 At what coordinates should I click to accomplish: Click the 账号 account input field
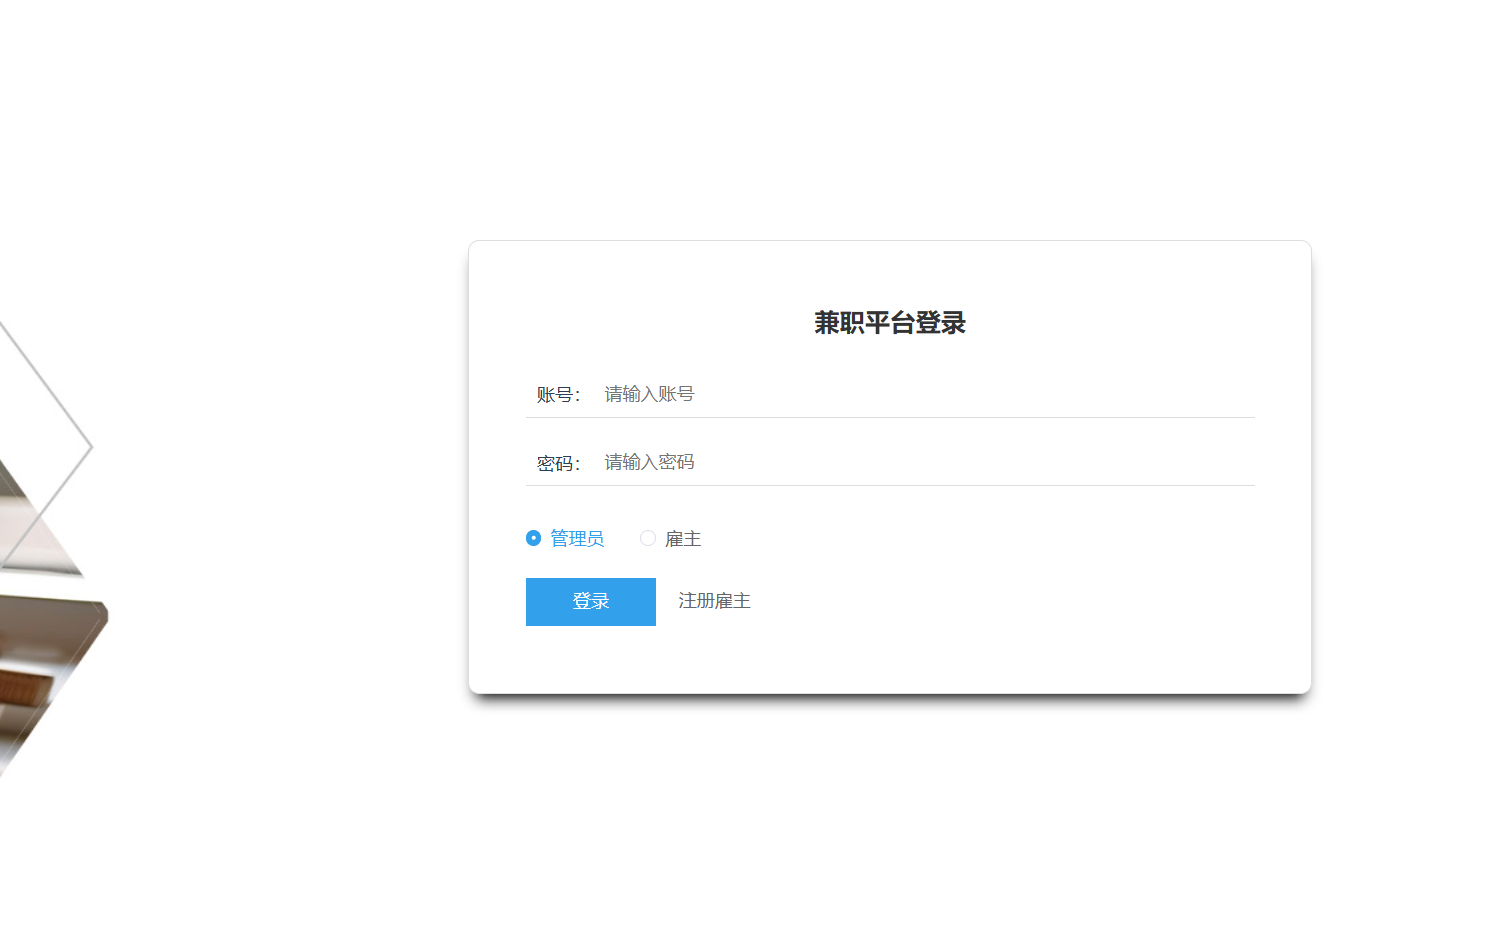[920, 394]
